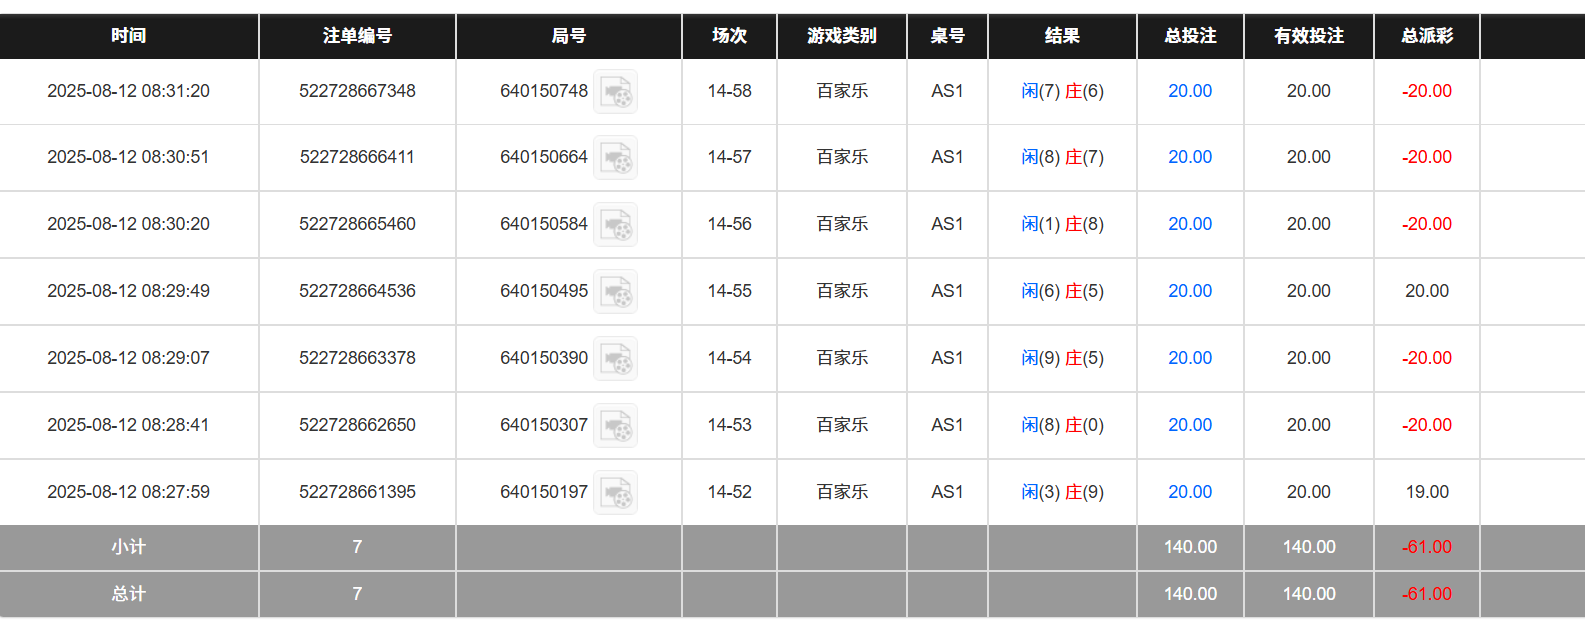Screen dimensions: 1585x625
Task: Click the 有效投注 column header
Action: coord(1309,36)
